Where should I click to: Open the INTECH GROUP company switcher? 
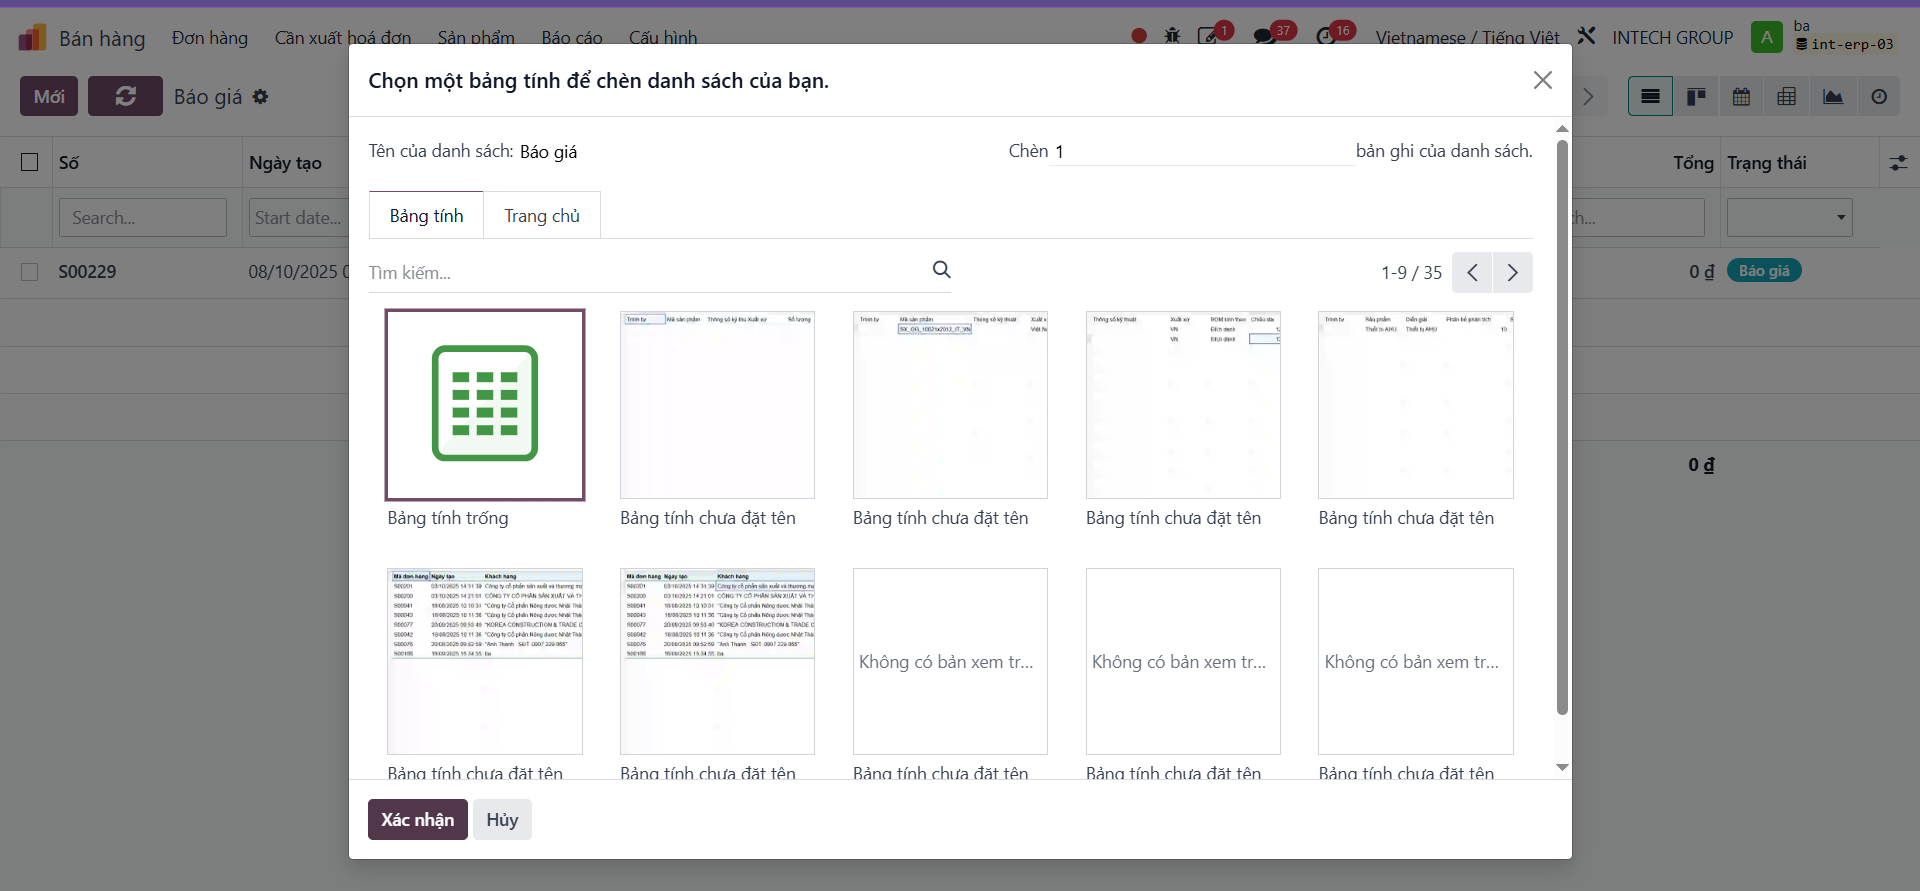1672,37
